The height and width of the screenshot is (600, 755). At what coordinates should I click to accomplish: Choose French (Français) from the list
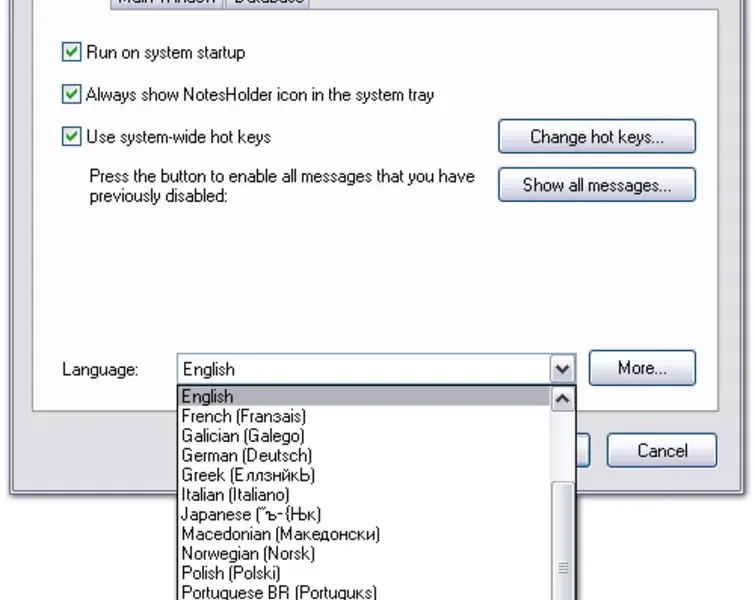point(364,417)
